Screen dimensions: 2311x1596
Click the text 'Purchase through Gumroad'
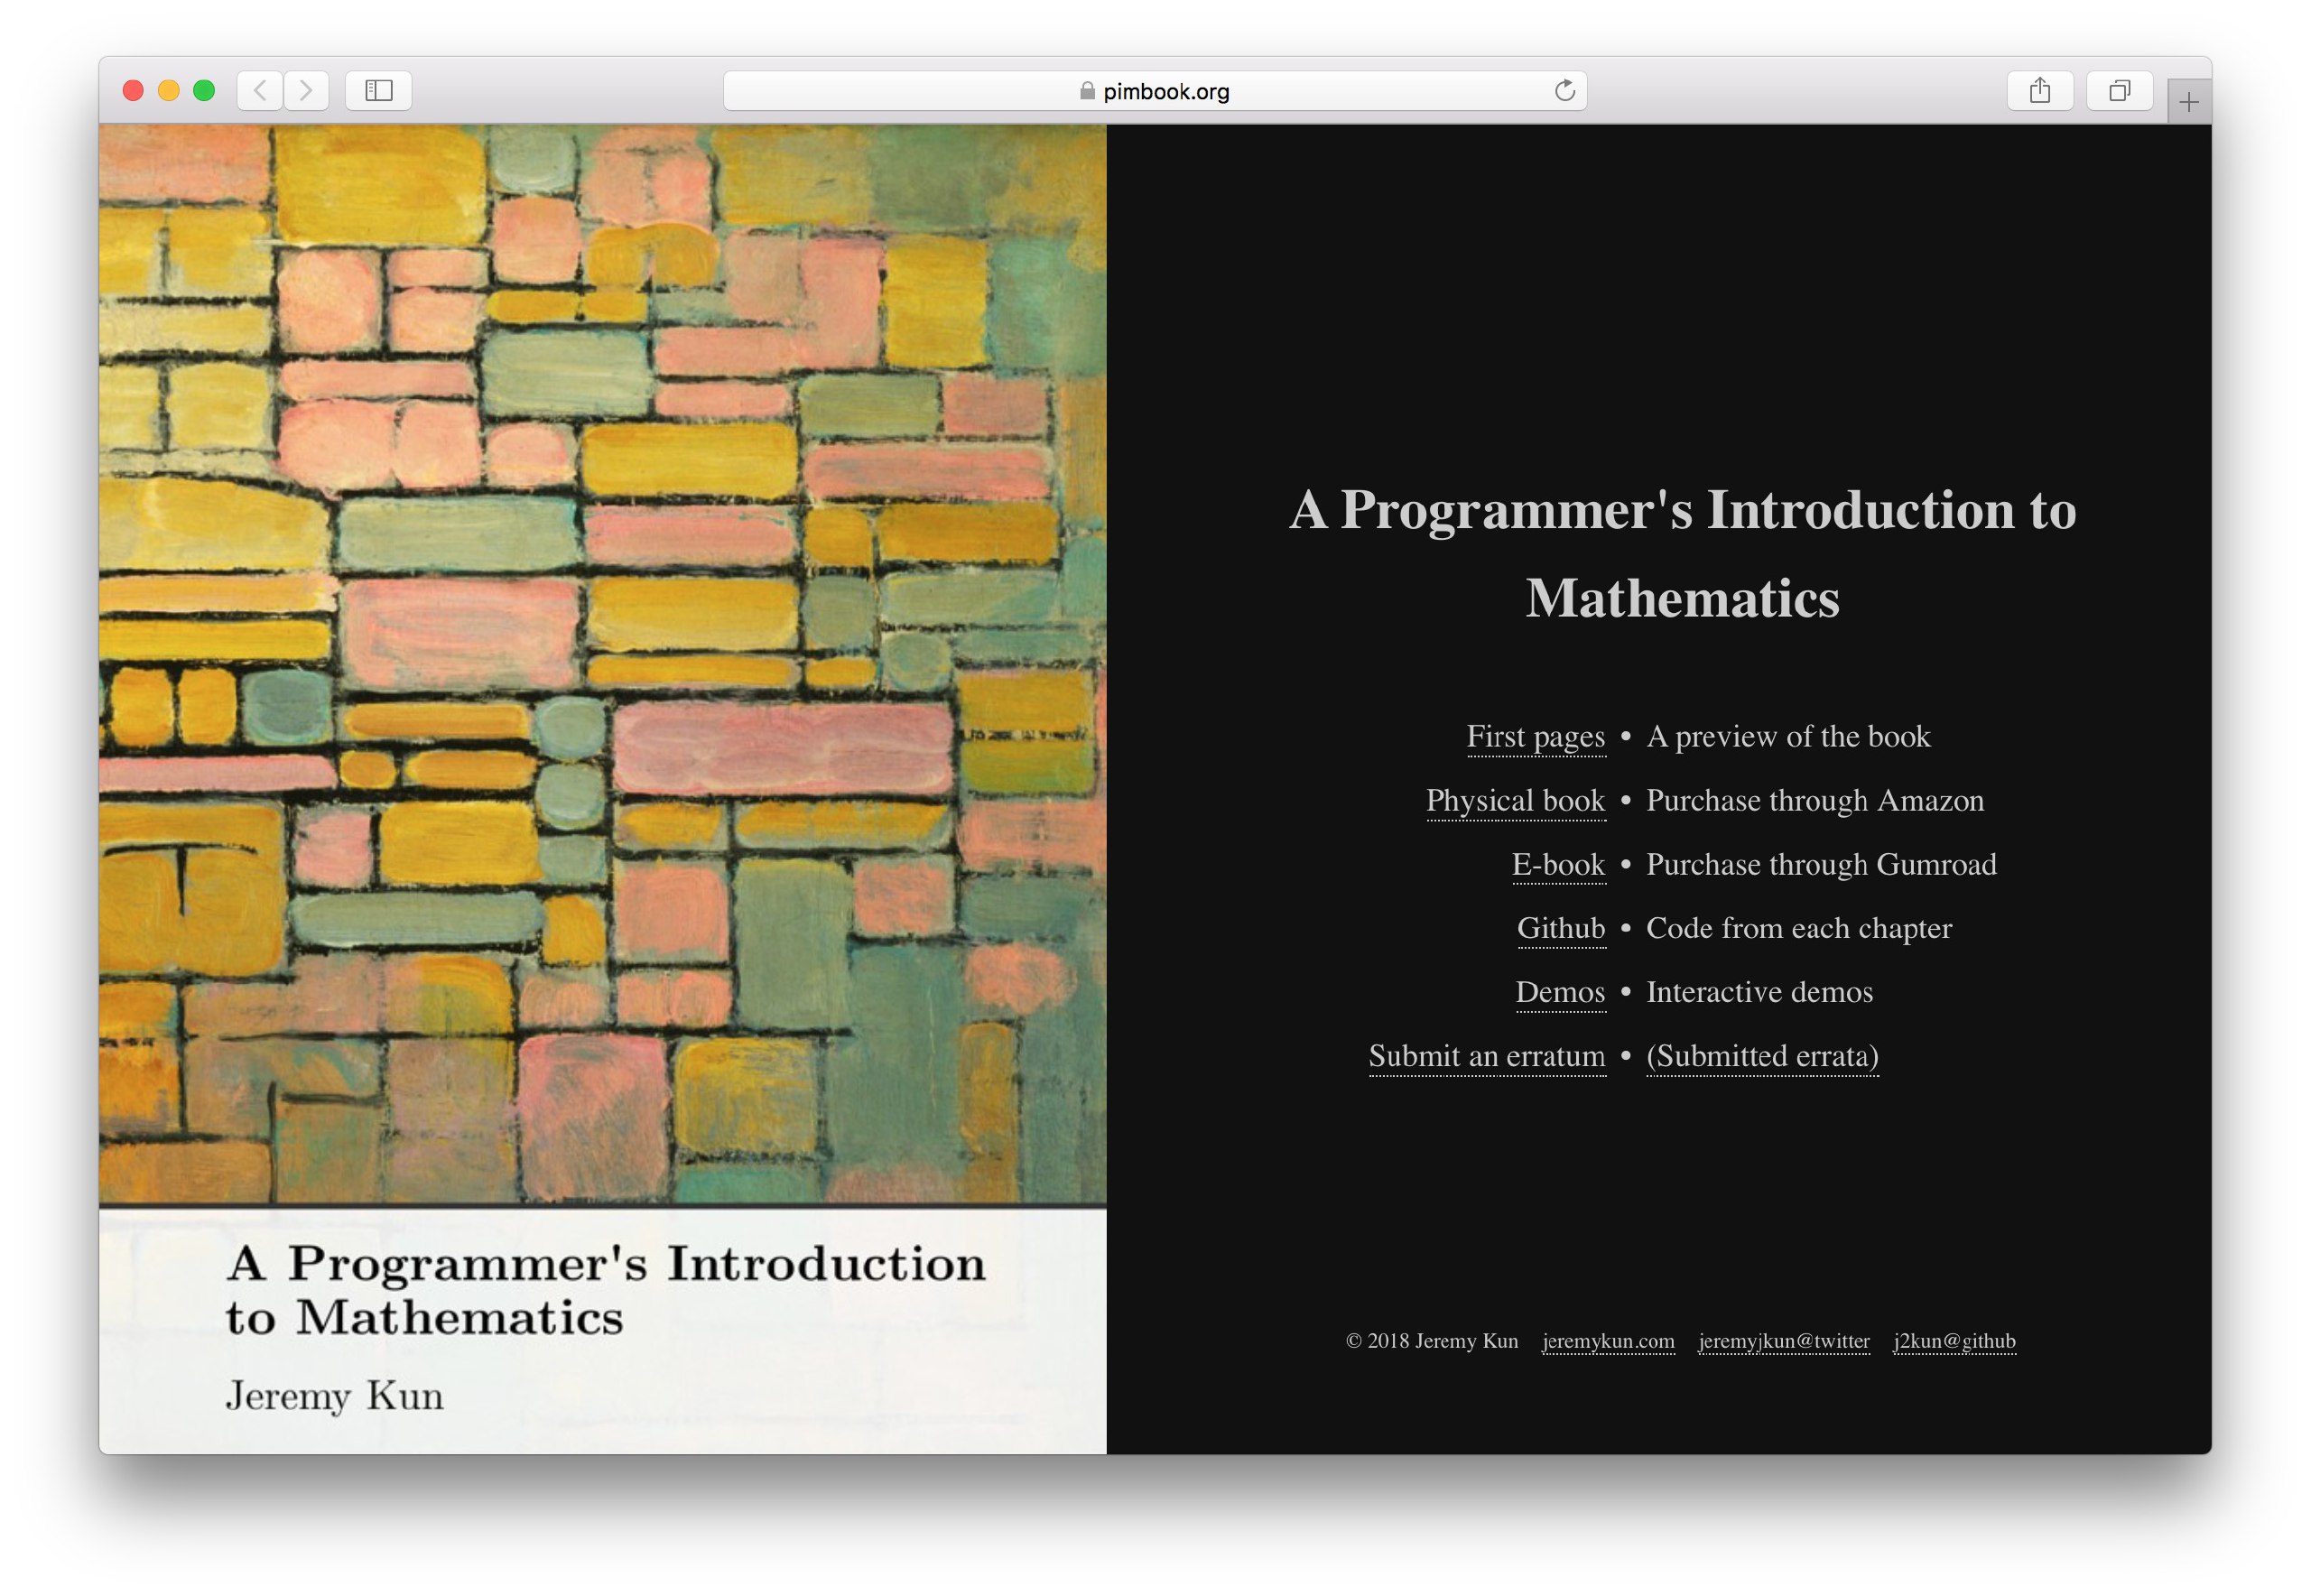pos(1821,865)
